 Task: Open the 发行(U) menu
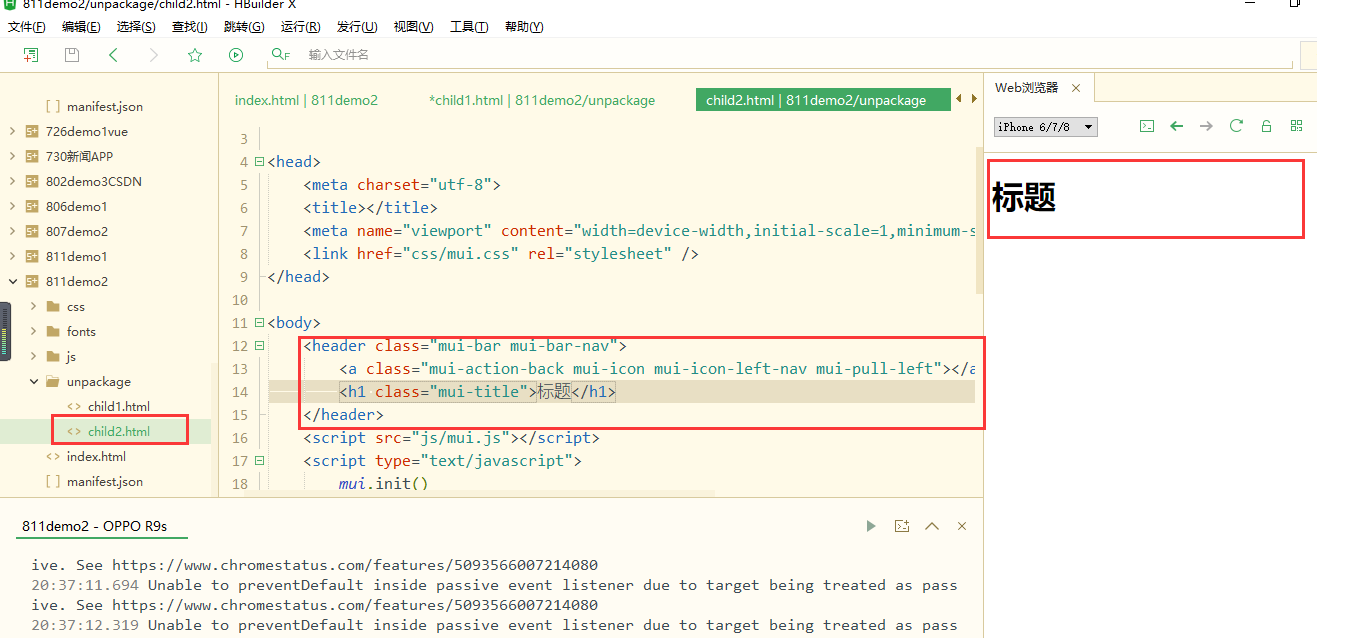tap(357, 27)
